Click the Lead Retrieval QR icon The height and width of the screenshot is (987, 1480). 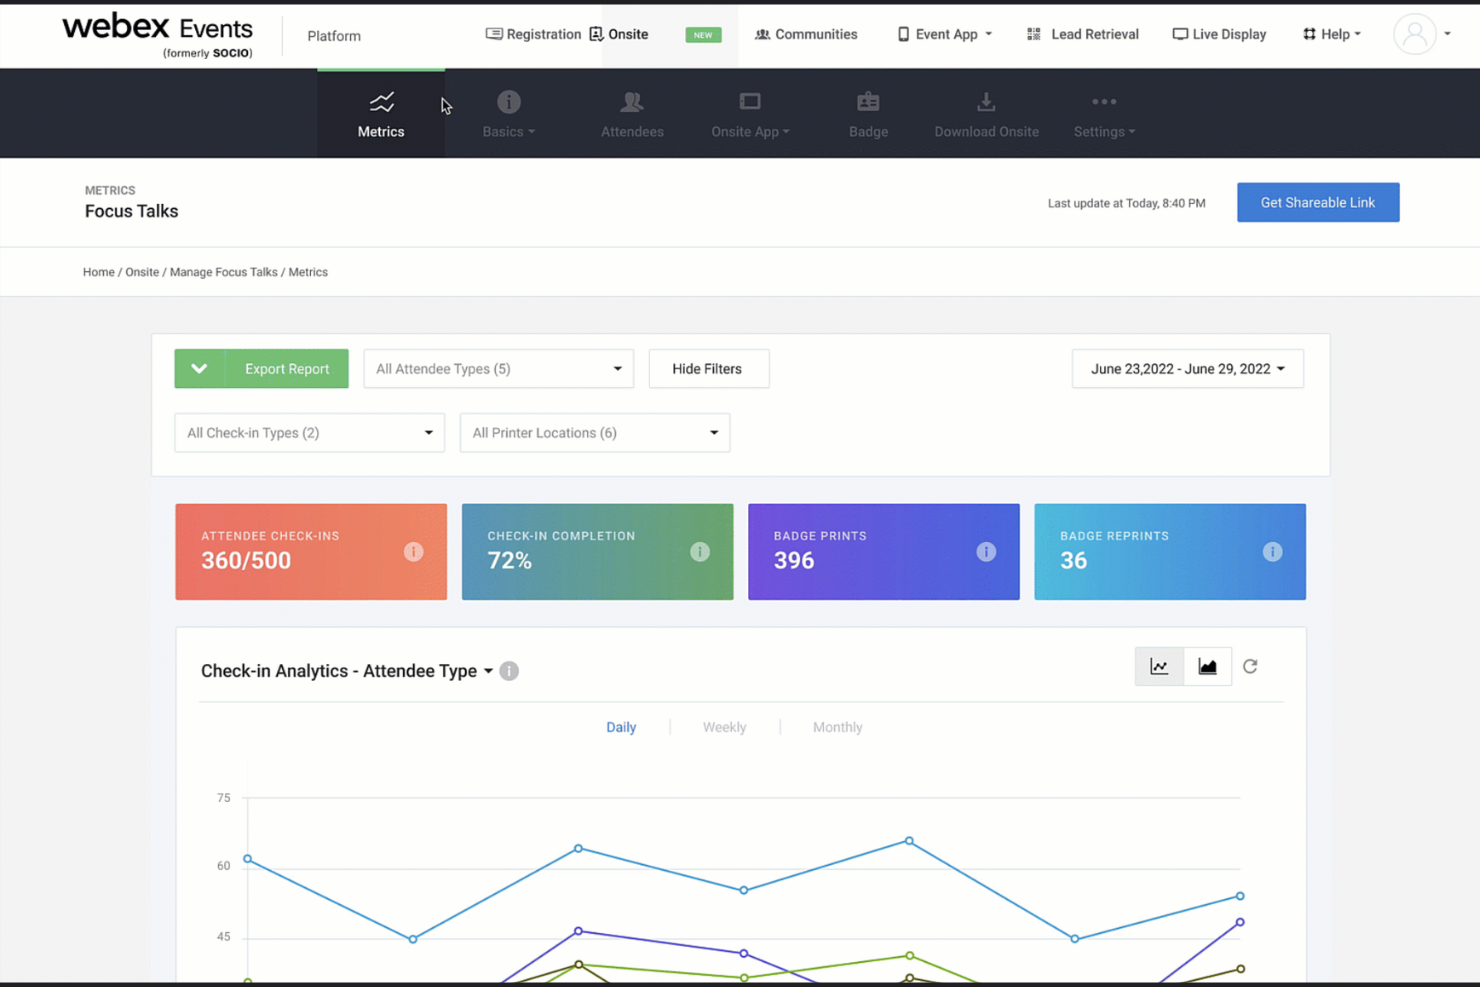pos(1034,34)
